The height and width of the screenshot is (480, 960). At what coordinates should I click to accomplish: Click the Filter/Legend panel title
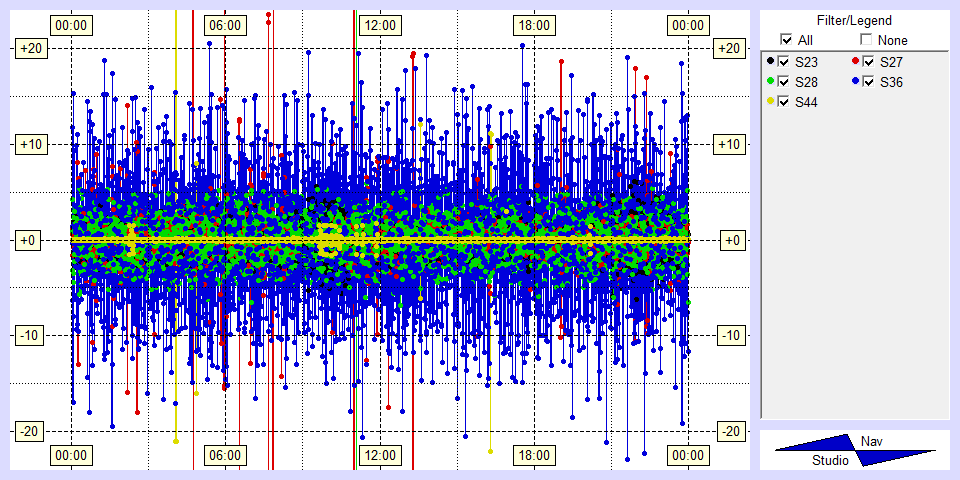click(853, 20)
